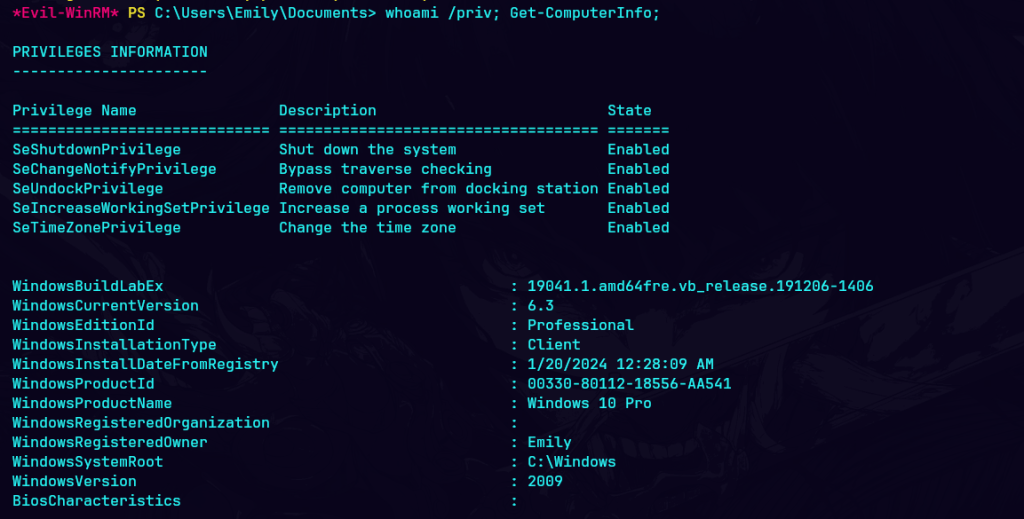Click the SeIncreaseWorkingSetPrivilege entry
Screen dimensions: 1024x519
(x=140, y=208)
